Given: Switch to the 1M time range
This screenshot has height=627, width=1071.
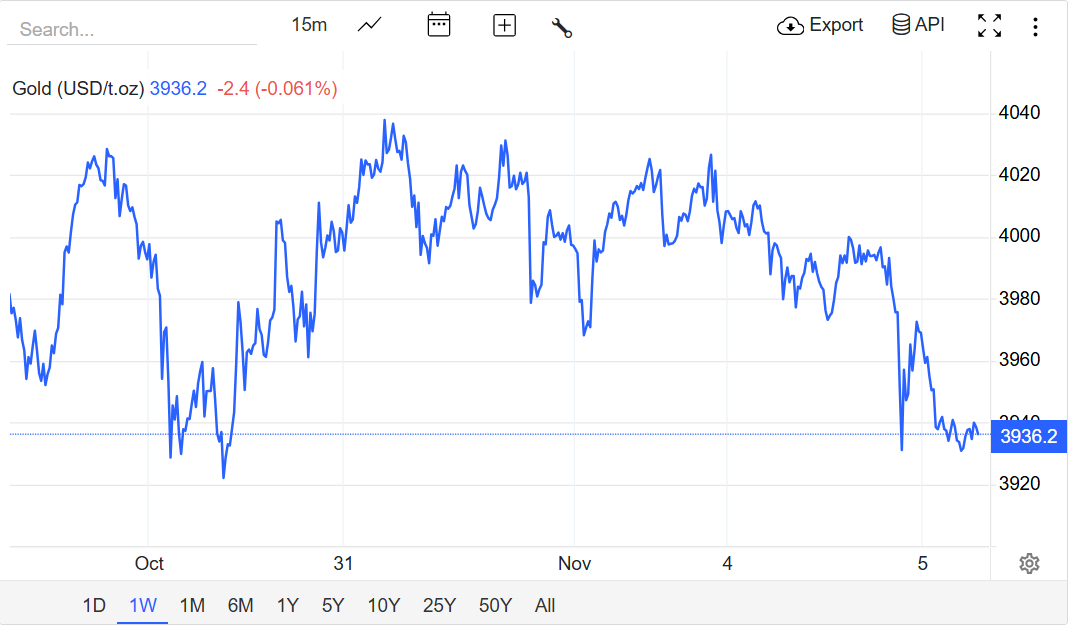Looking at the screenshot, I should [x=192, y=605].
